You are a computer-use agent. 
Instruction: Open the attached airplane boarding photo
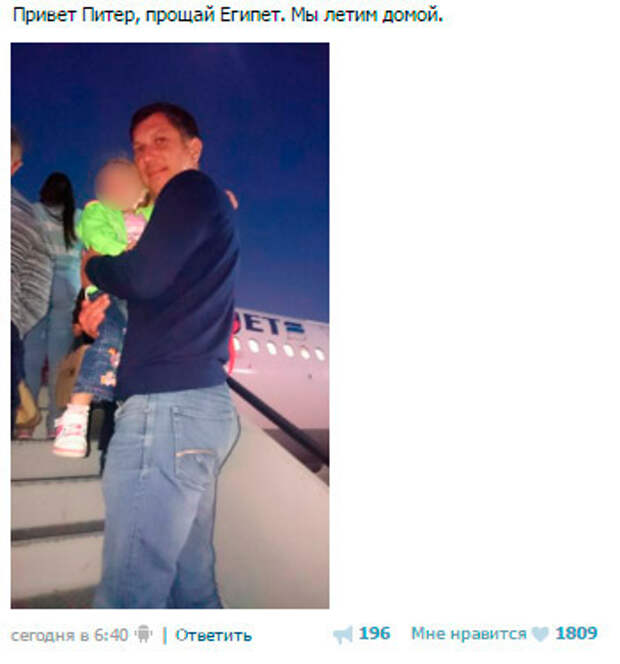[170, 325]
